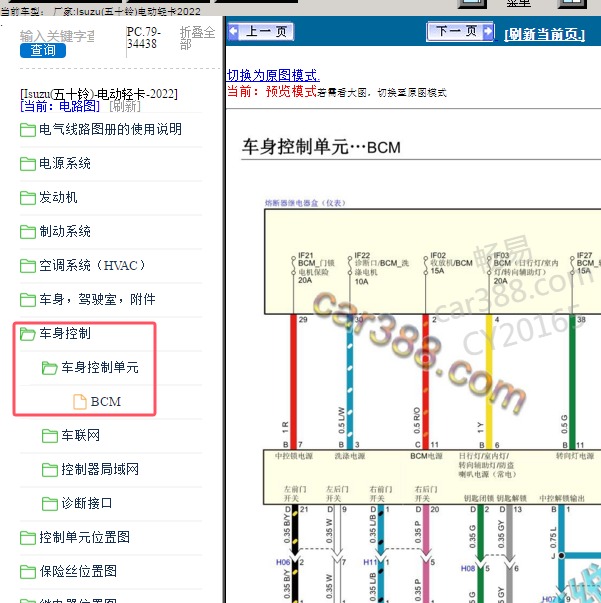Click the 刷新 link beside 电路图
Image resolution: width=601 pixels, height=603 pixels.
pyautogui.click(x=125, y=106)
